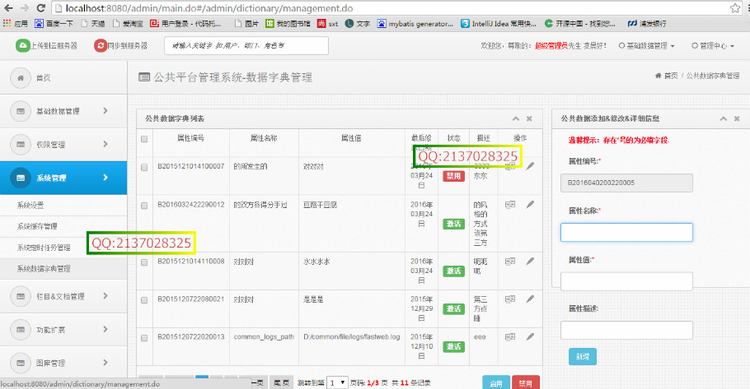Click the 功能扩展 sidebar icon
This screenshot has width=750, height=389.
[x=21, y=330]
